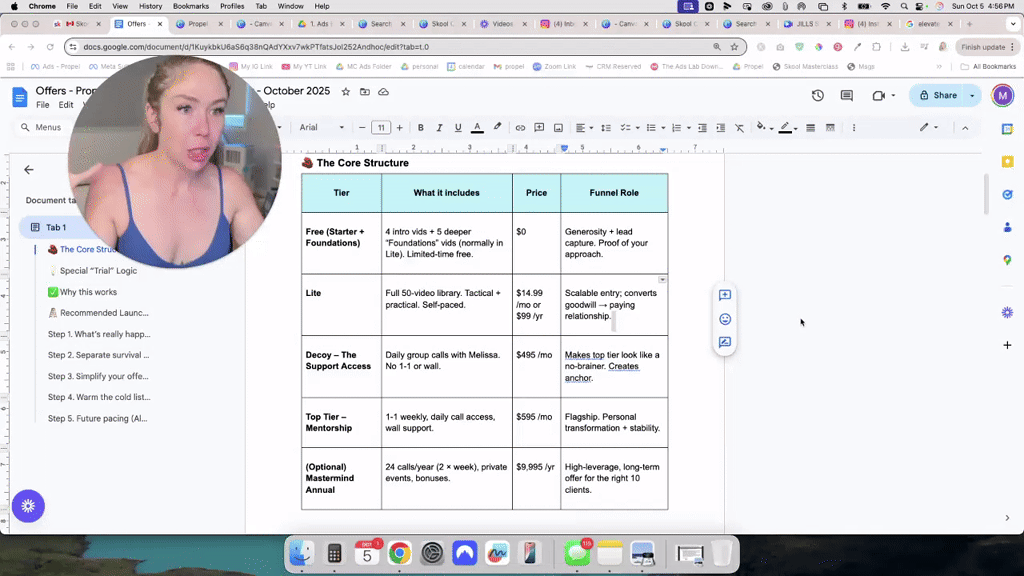The image size is (1024, 576).
Task: Click the Share button
Action: (937, 95)
